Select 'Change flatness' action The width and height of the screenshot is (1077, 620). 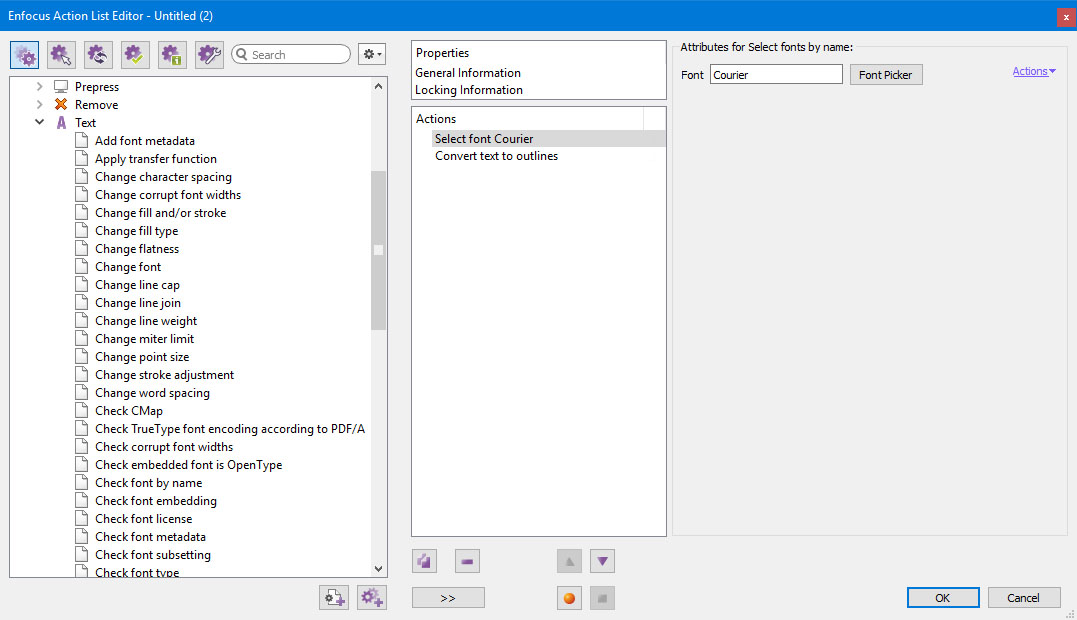tap(137, 249)
